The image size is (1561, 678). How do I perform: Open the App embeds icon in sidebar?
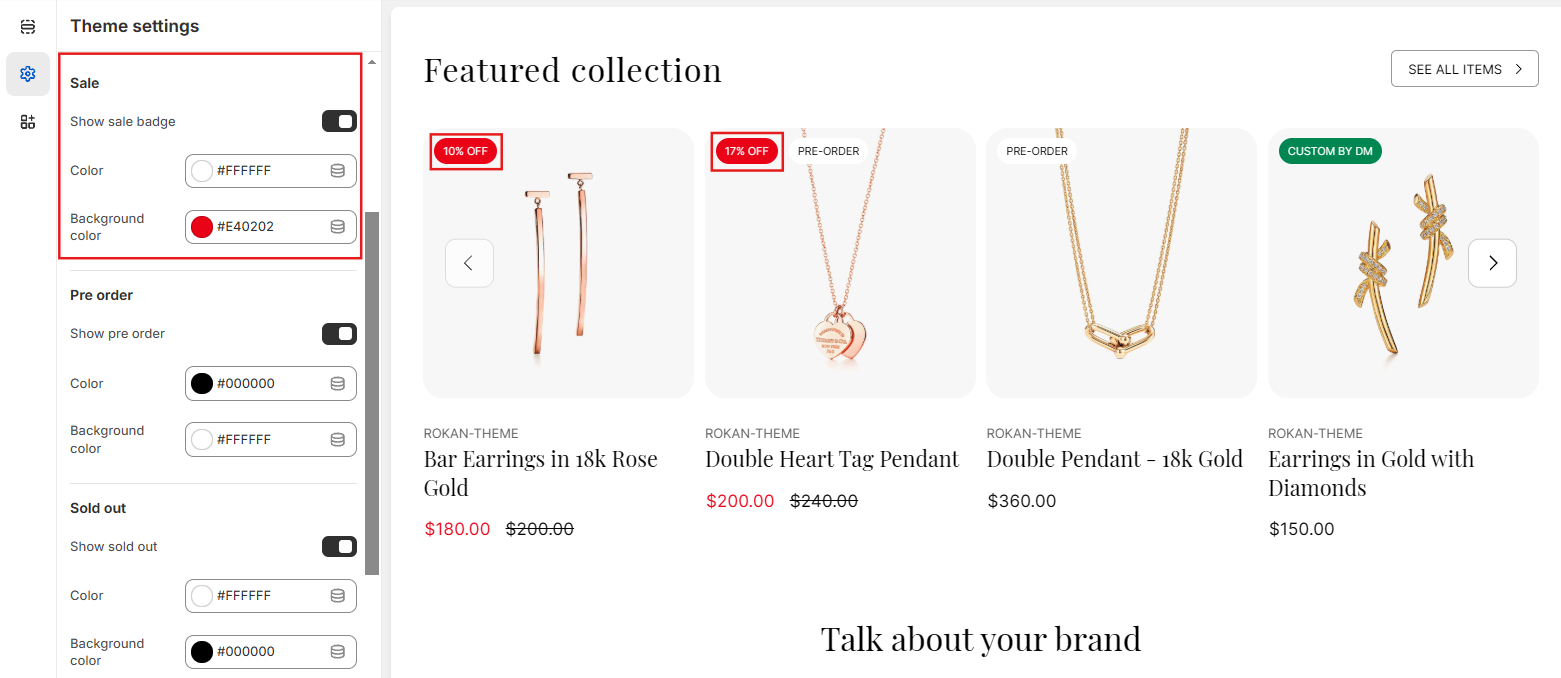pyautogui.click(x=28, y=122)
